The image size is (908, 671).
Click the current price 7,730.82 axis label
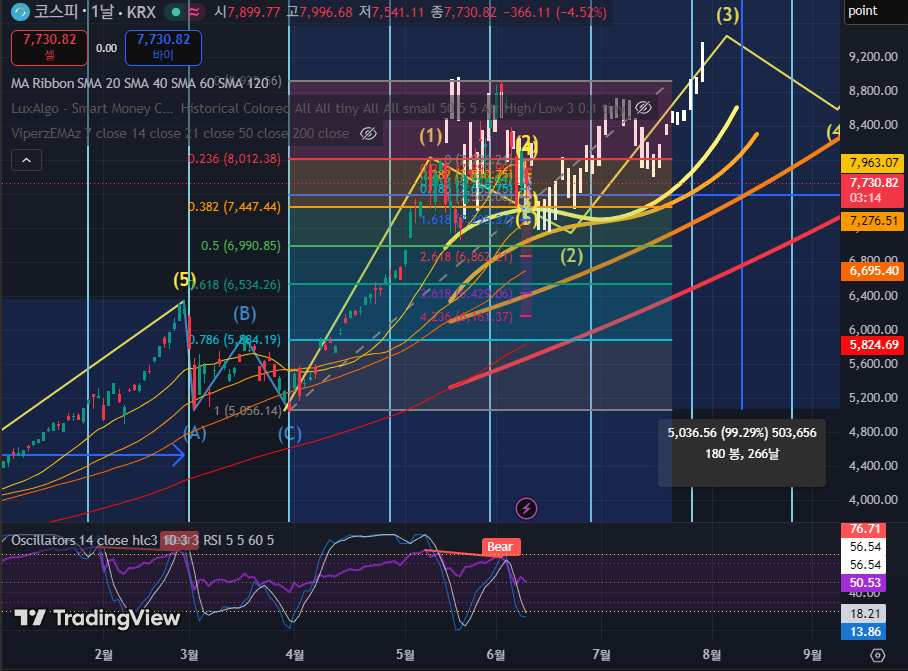(x=874, y=190)
